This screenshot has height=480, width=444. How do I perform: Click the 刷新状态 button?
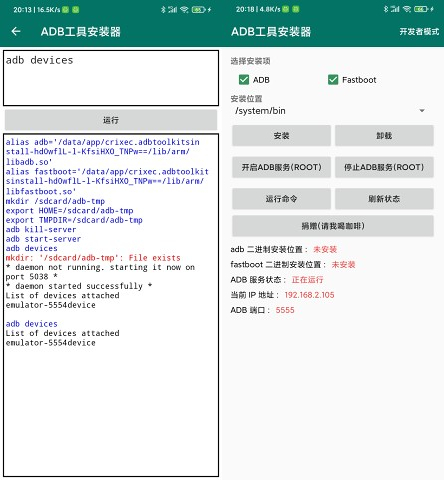pyautogui.click(x=384, y=199)
